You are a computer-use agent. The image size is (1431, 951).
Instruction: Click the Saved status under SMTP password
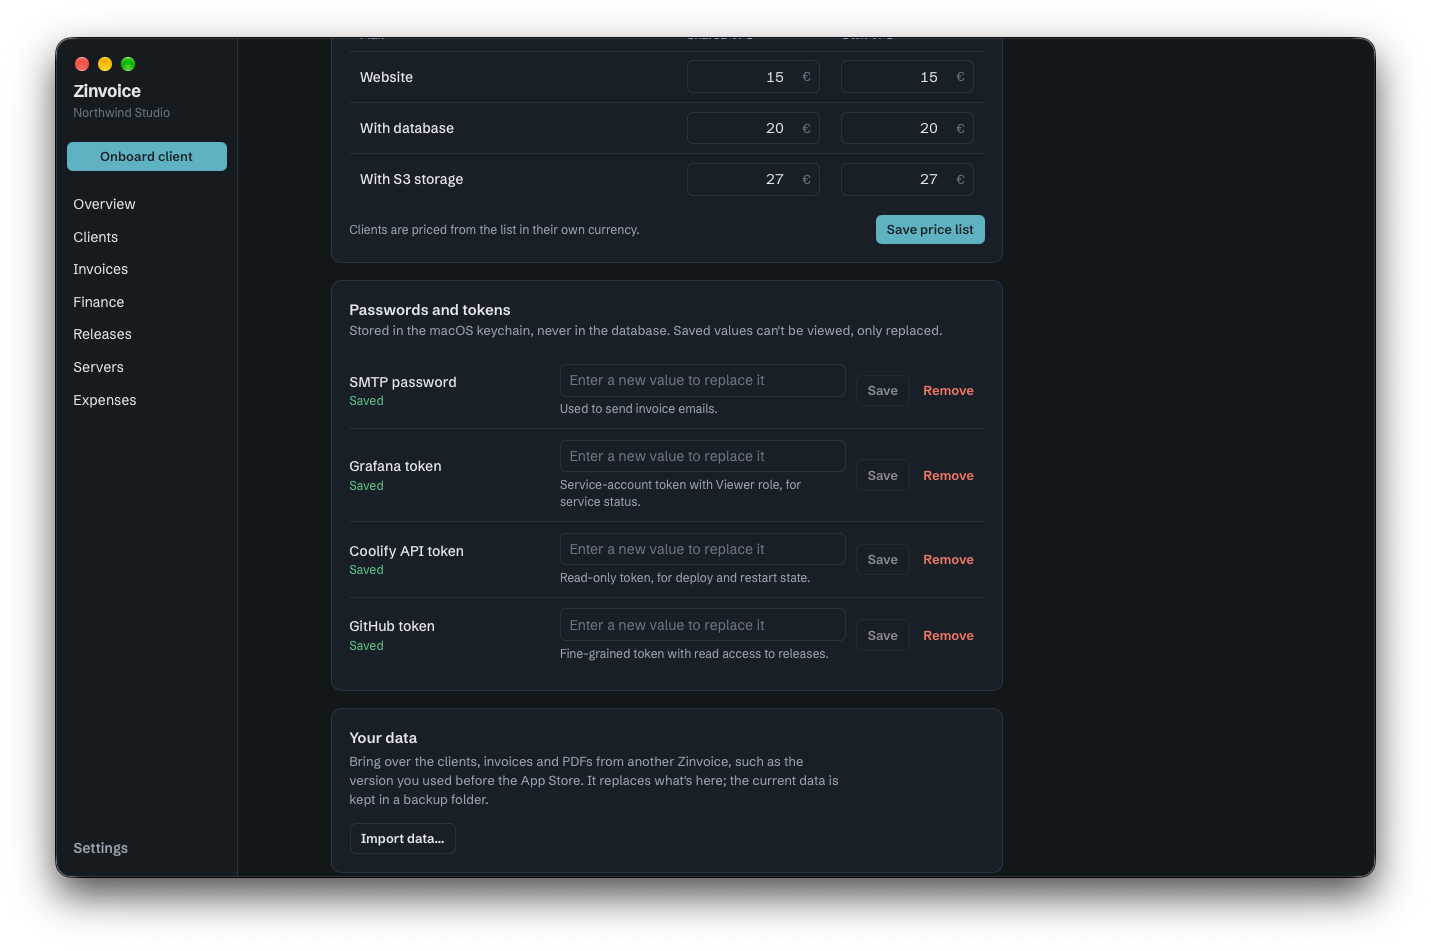[366, 401]
